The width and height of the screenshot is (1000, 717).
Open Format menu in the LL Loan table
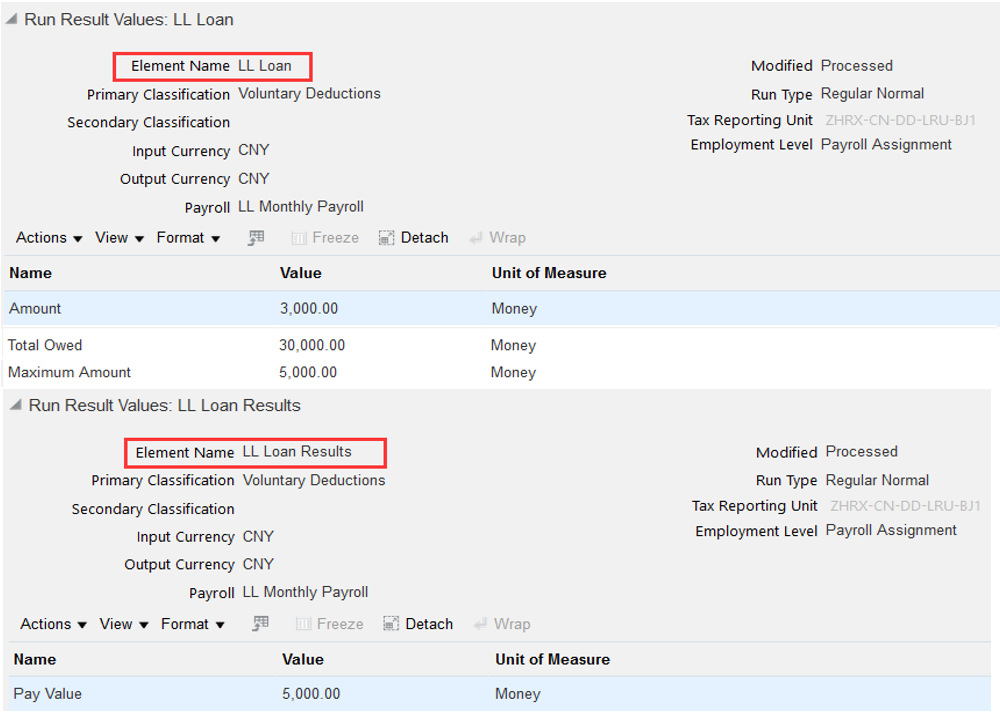pos(188,238)
